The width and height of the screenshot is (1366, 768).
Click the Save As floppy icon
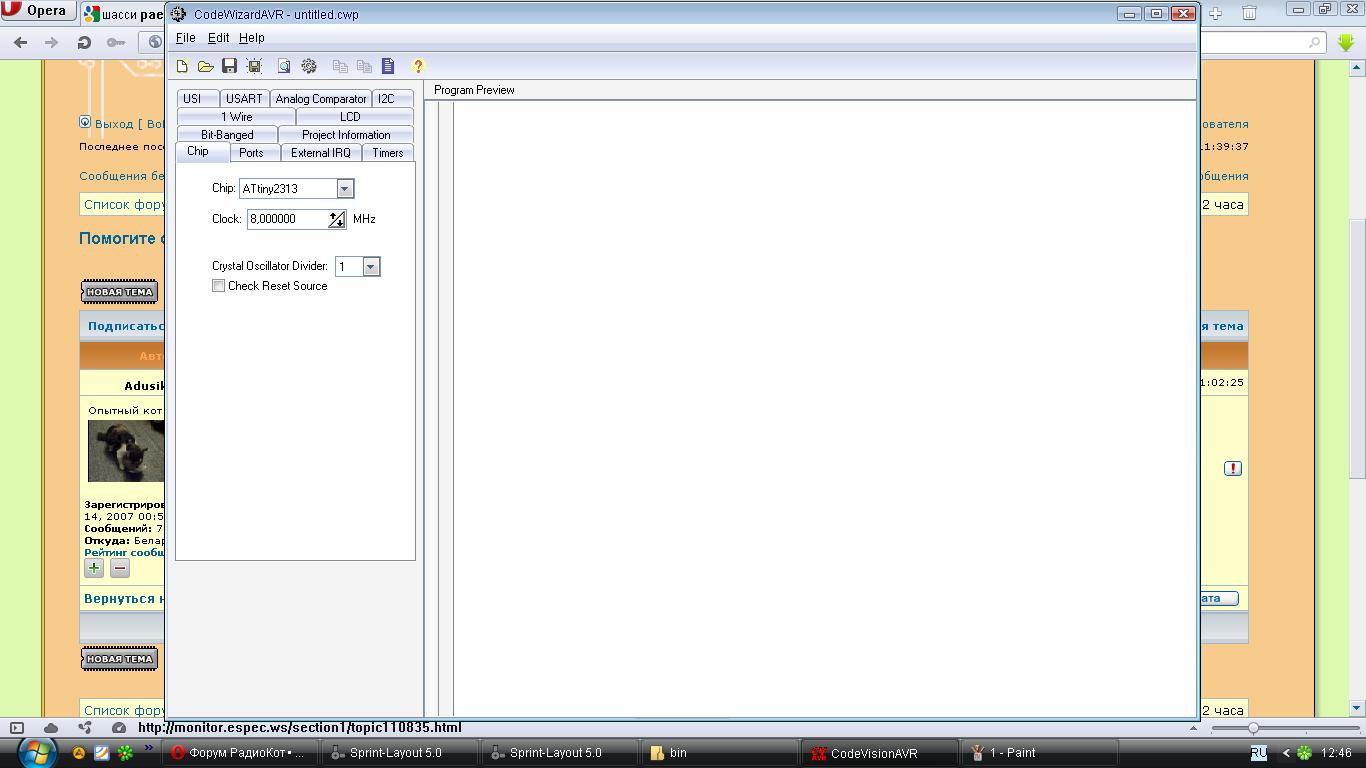point(254,66)
